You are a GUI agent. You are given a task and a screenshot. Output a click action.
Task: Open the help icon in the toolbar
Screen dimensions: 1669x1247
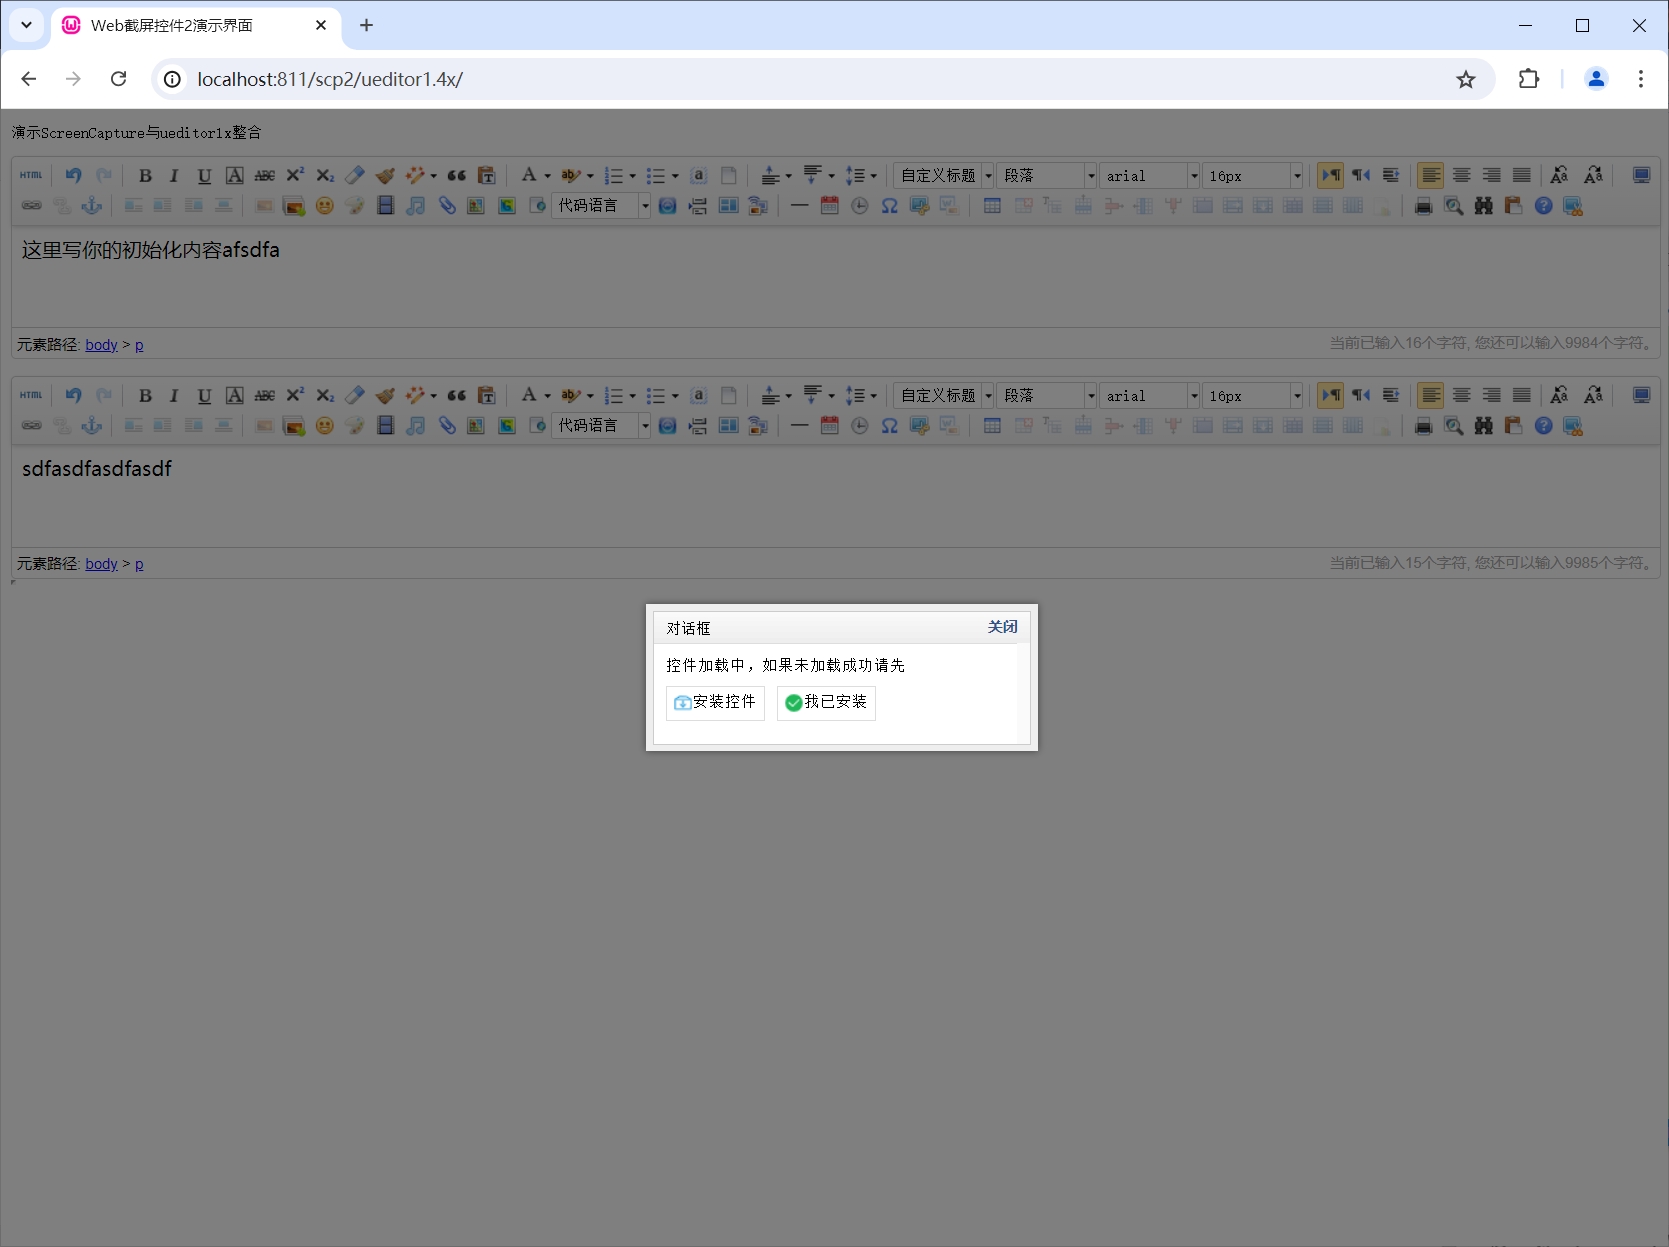tap(1544, 205)
